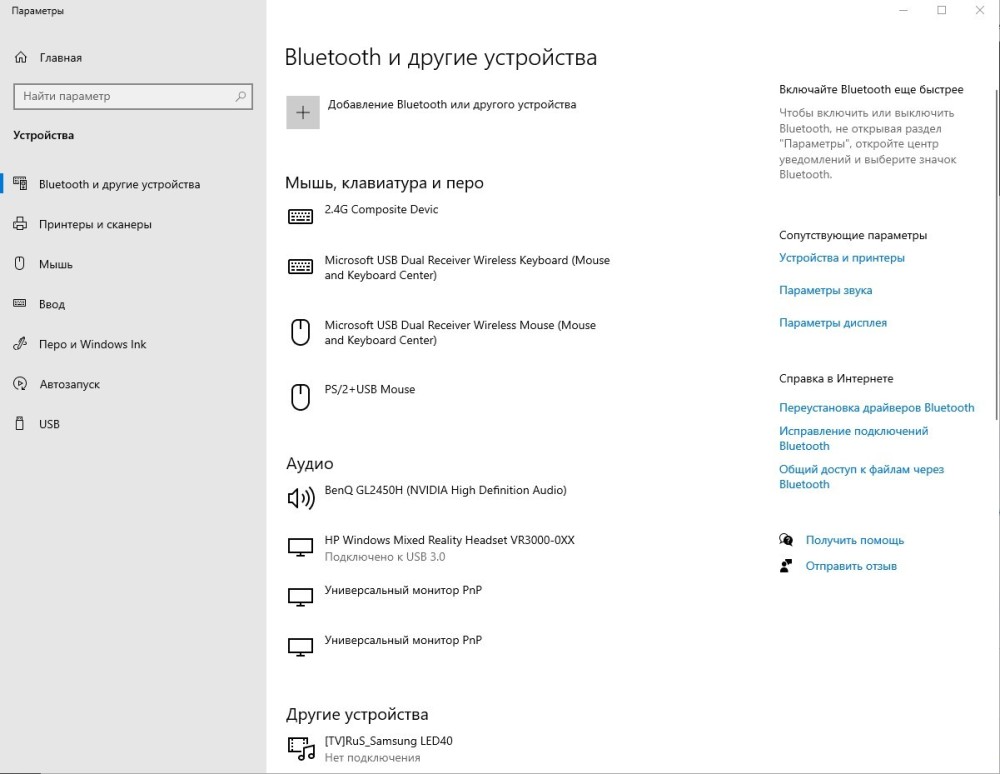Click the Home house icon in sidebar
1000x774 pixels.
point(20,57)
